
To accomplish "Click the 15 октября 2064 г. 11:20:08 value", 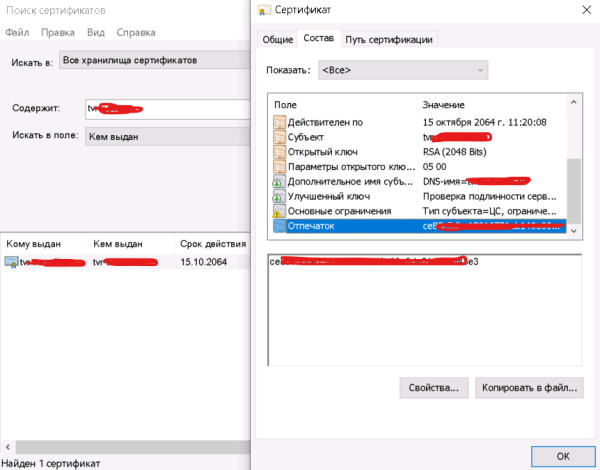I will [x=484, y=122].
